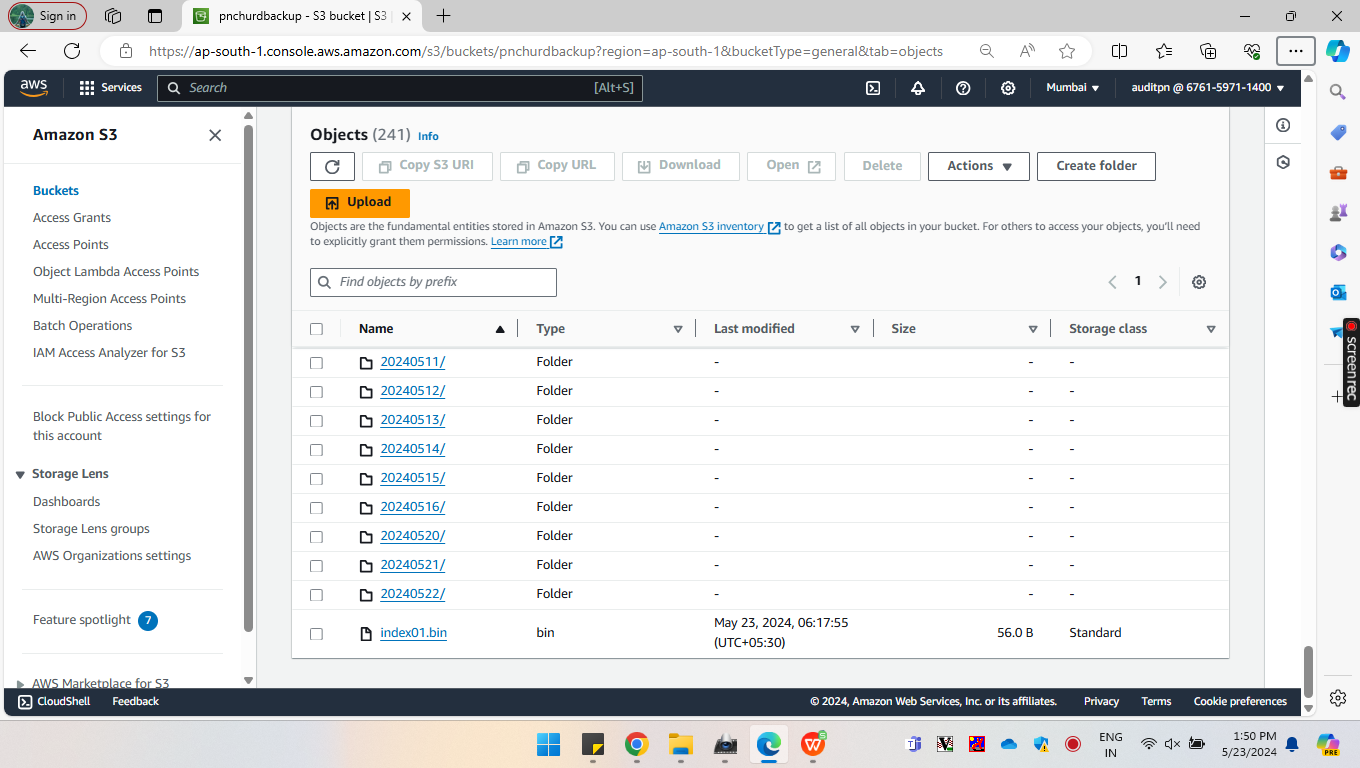Viewport: 1360px width, 768px height.
Task: Open the info panel icon on right
Action: [x=1283, y=125]
